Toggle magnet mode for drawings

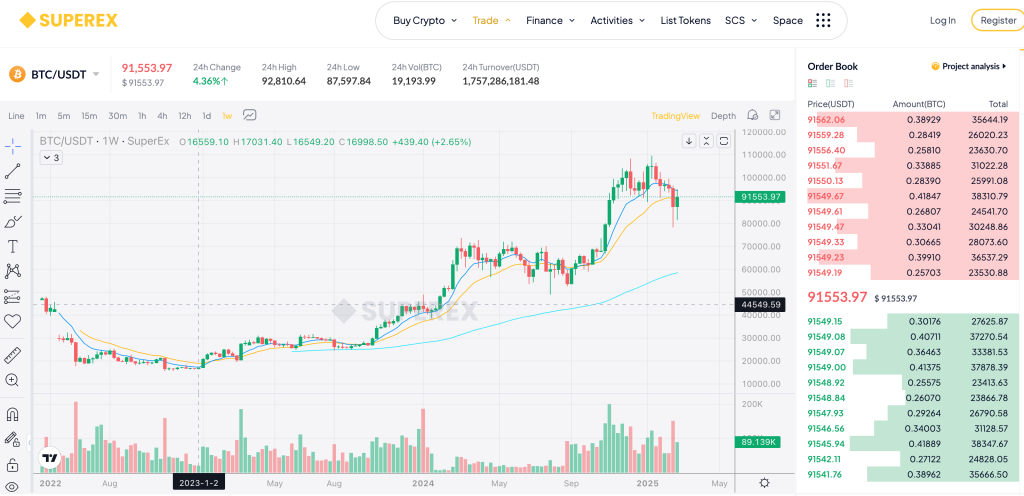click(x=13, y=414)
